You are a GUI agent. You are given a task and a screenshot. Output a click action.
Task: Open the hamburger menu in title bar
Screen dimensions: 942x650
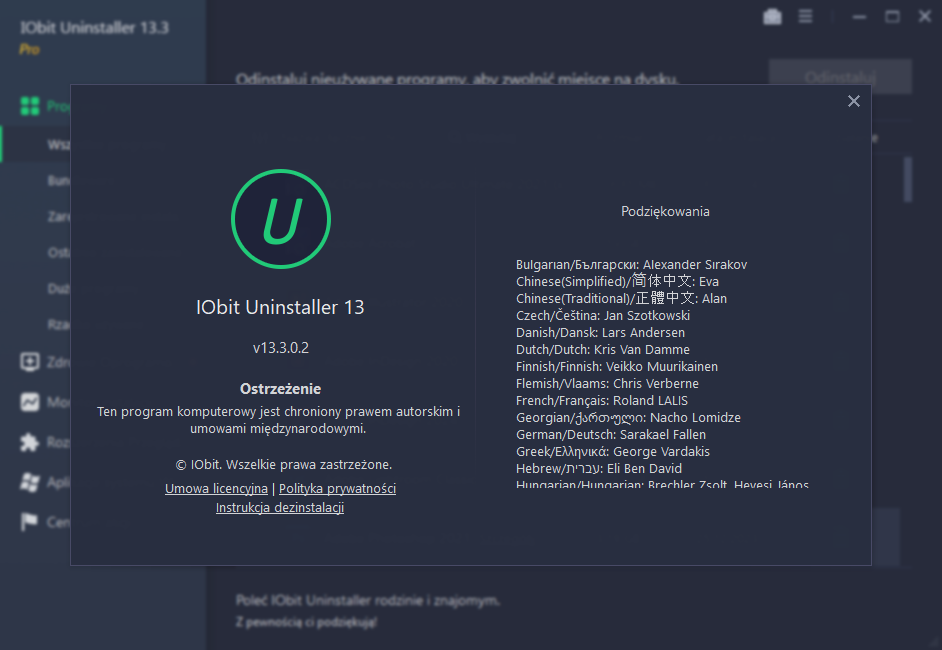click(x=805, y=17)
